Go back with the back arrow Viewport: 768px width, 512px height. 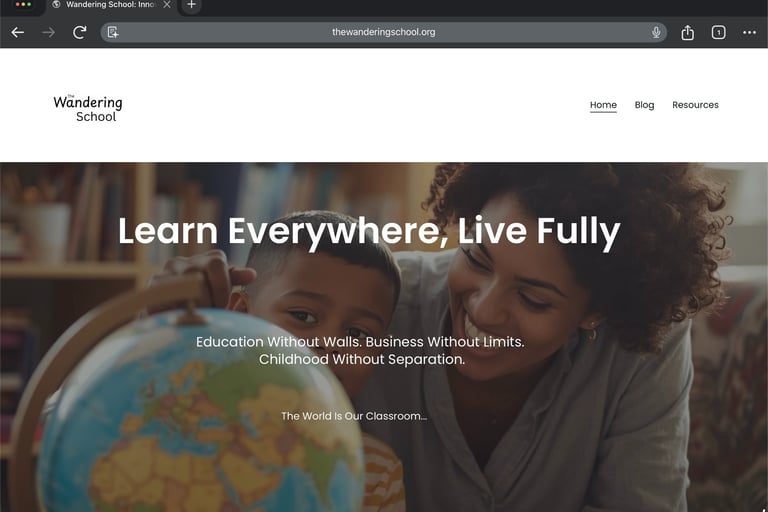[18, 32]
